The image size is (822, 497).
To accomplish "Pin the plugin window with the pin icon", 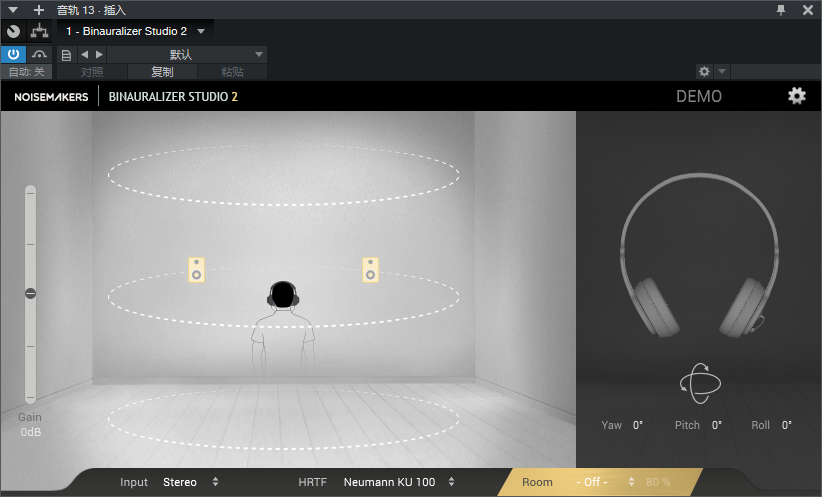I will tap(781, 9).
